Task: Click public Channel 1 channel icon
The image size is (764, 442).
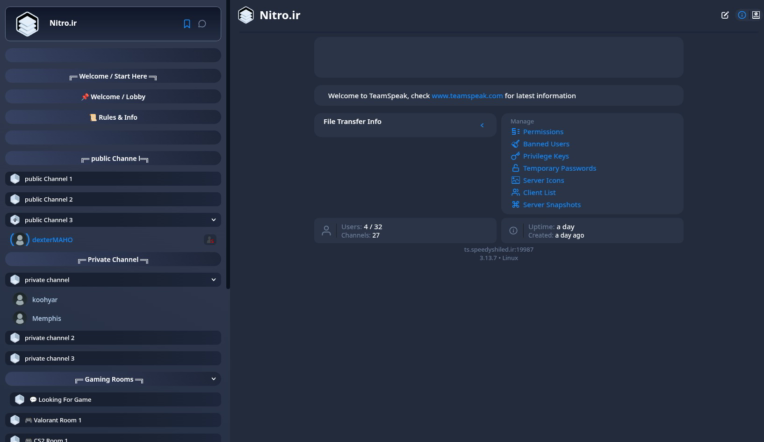Action: pyautogui.click(x=15, y=179)
